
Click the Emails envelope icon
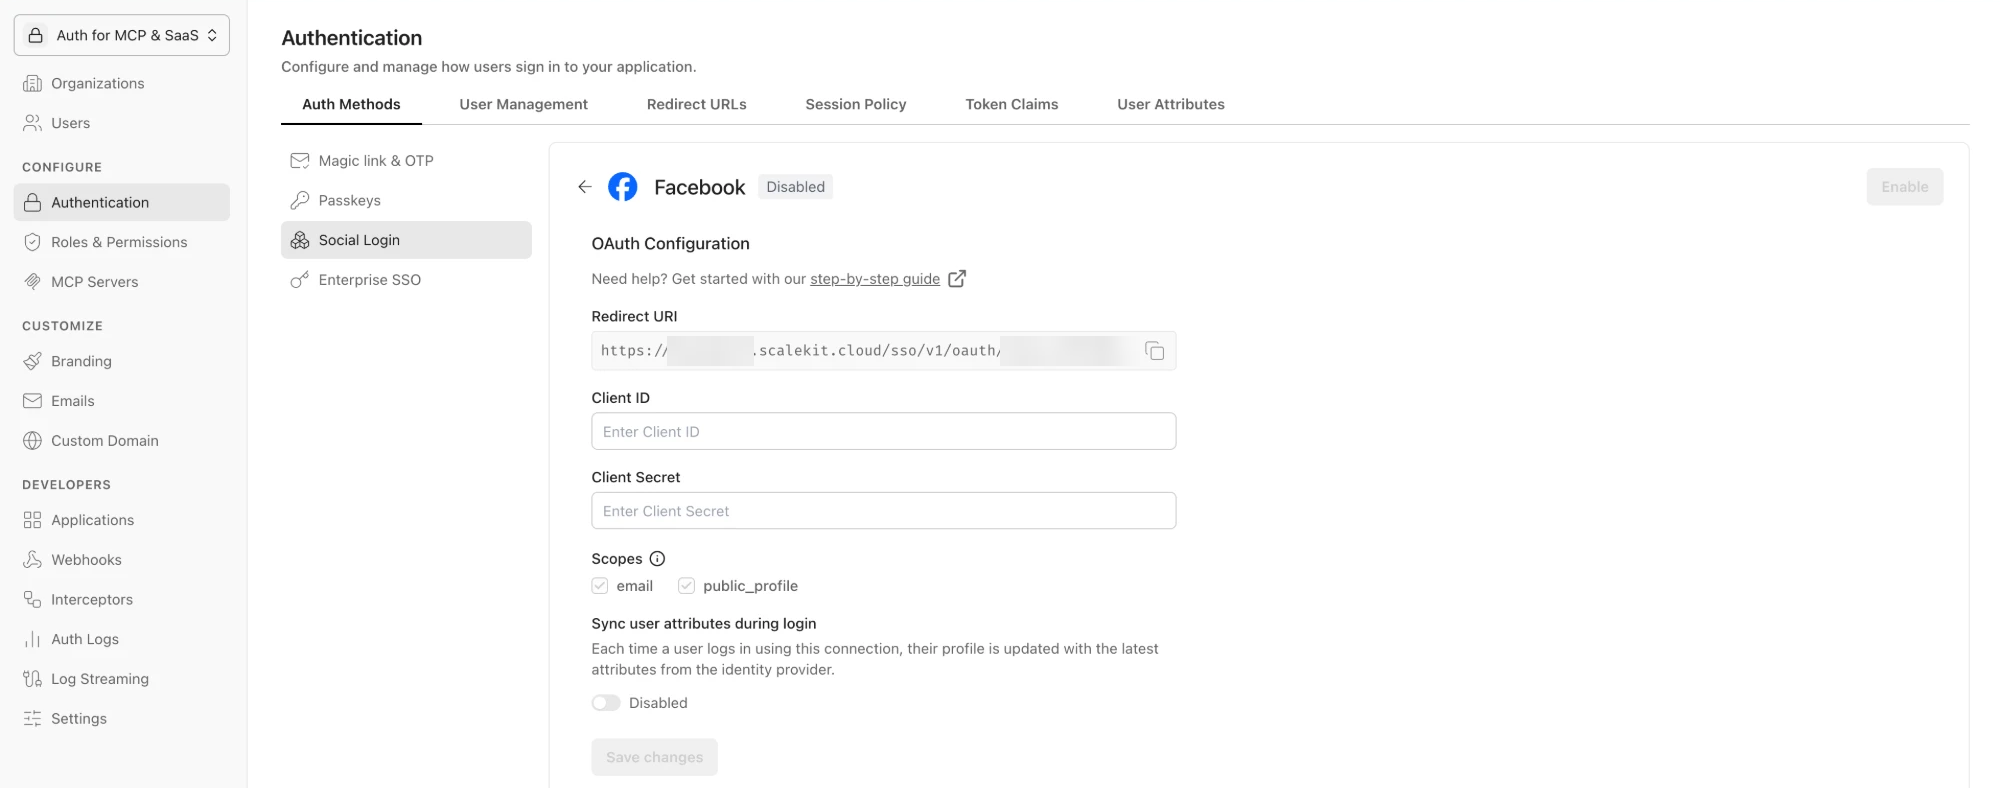point(33,401)
